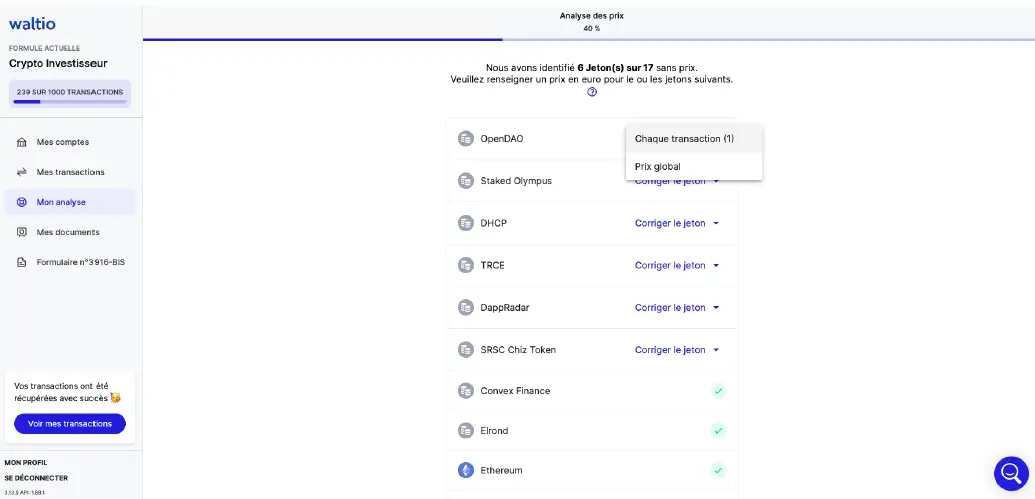Open Mon analyse in the sidebar
The image size is (1035, 499).
click(x=61, y=202)
